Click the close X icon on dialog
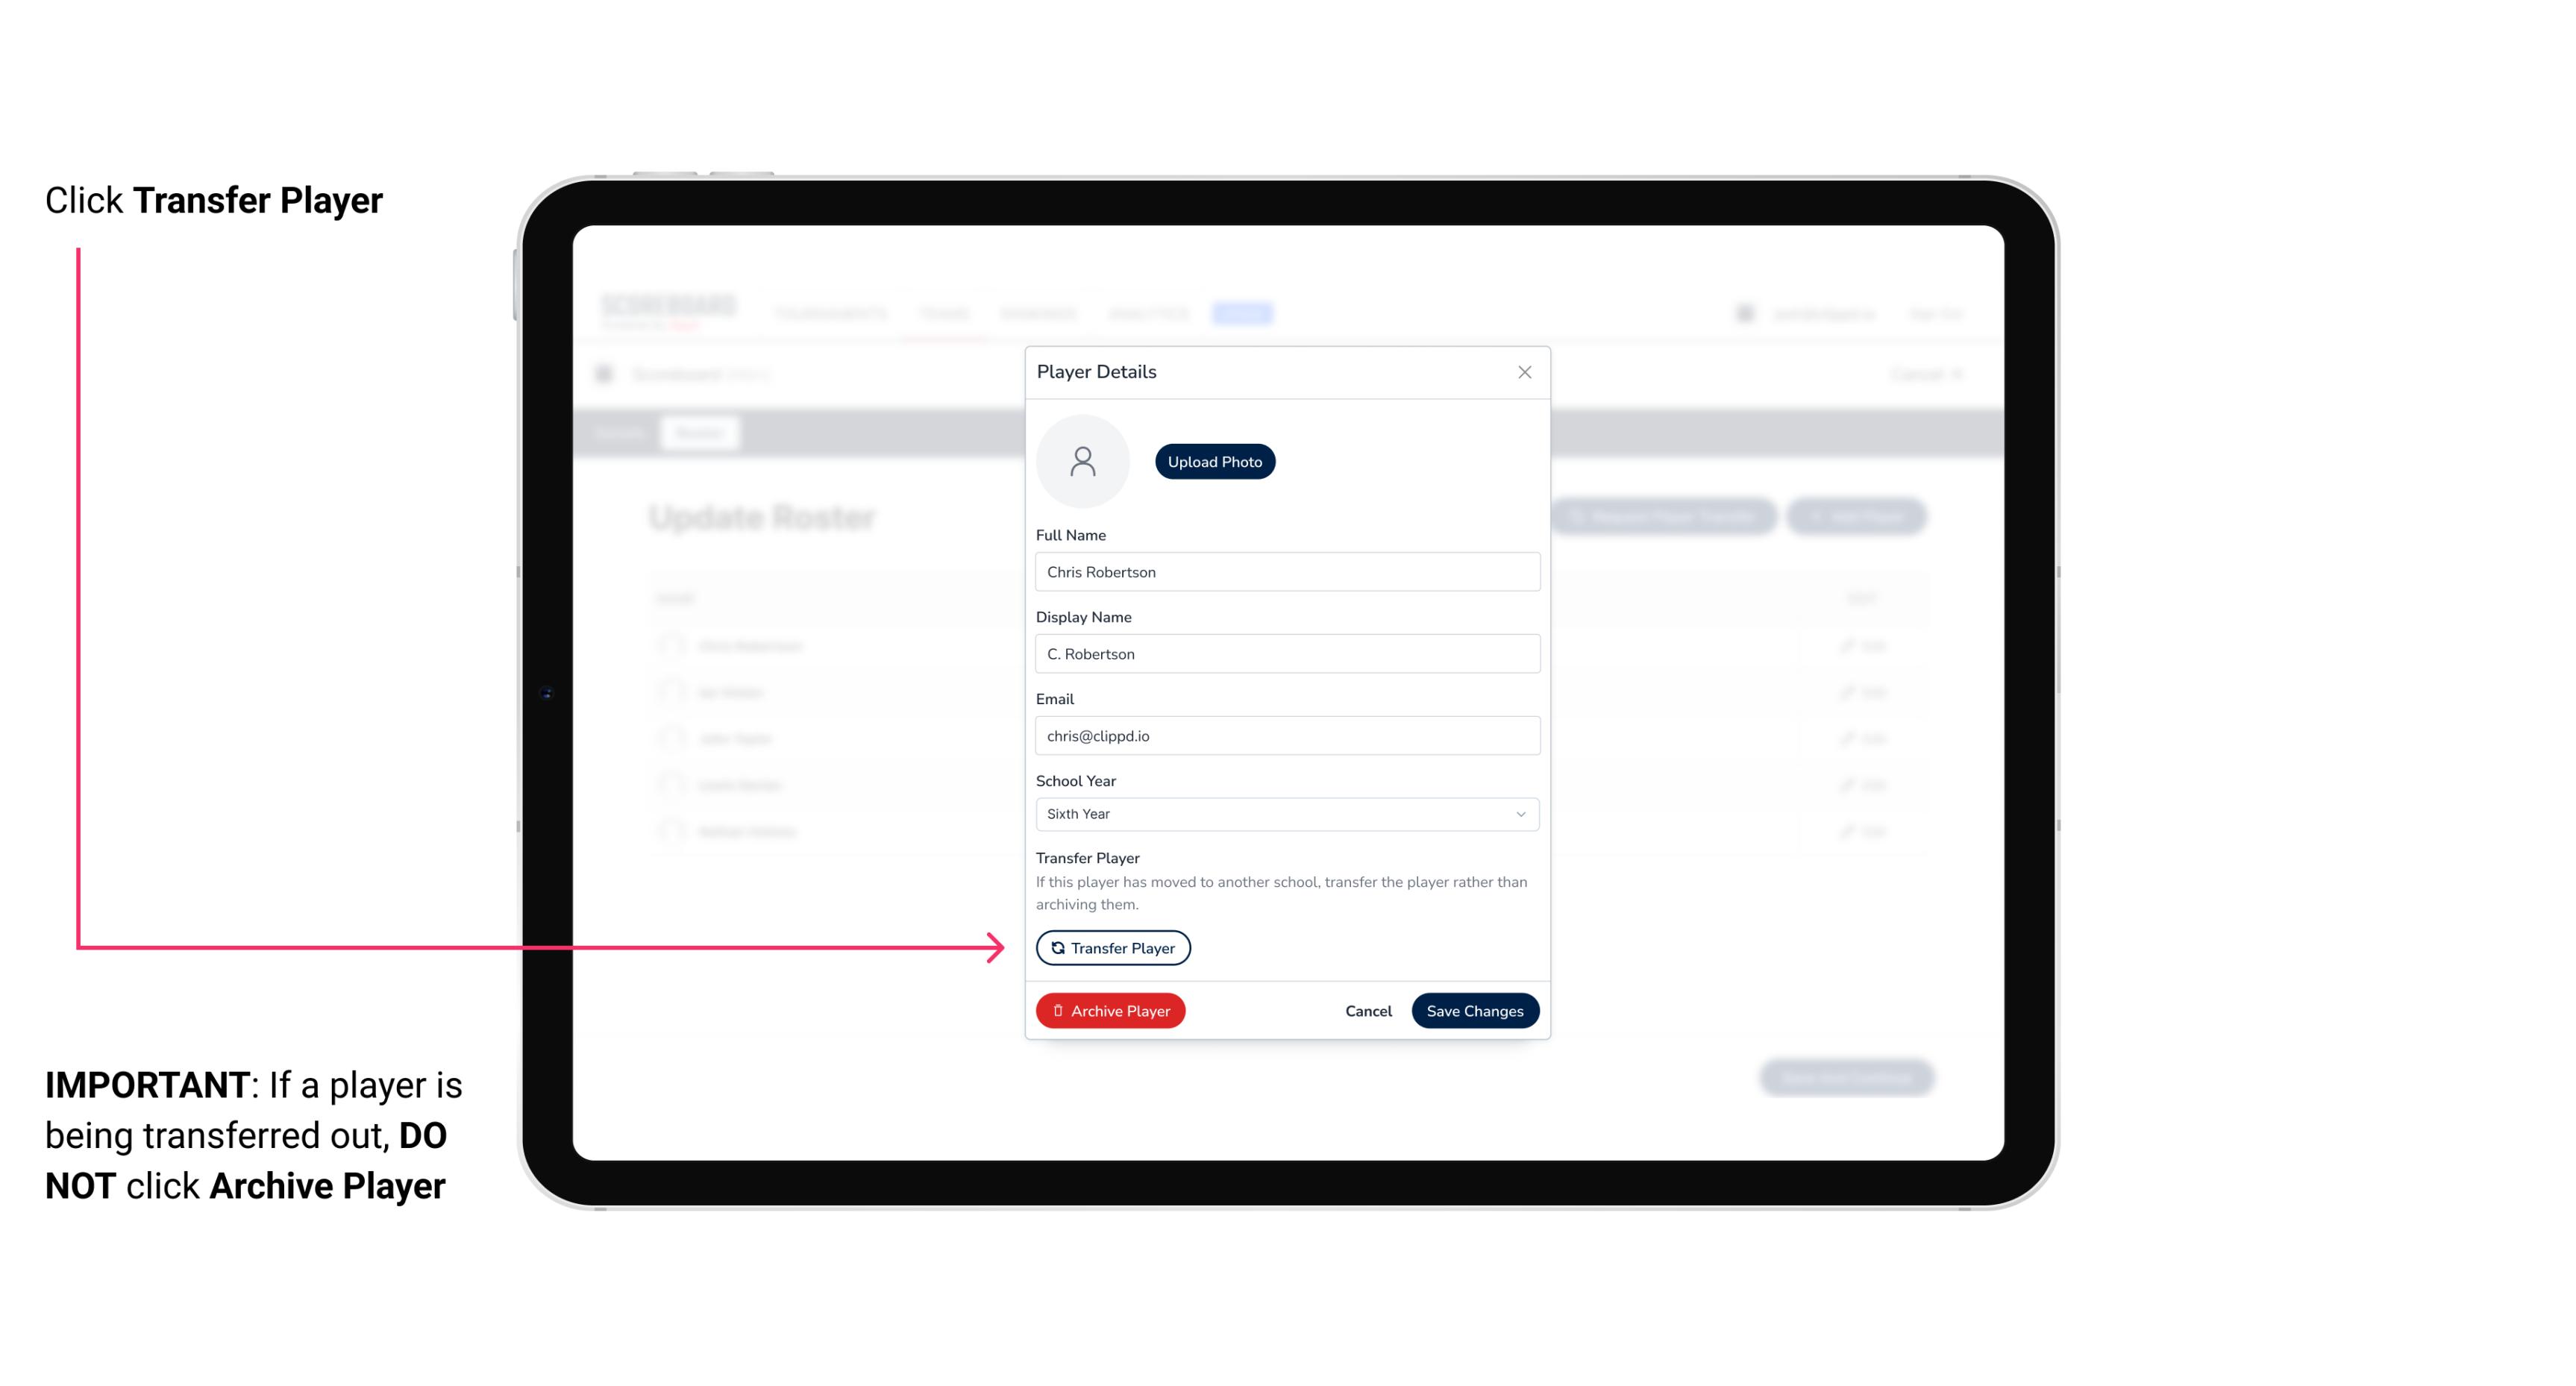Image resolution: width=2576 pixels, height=1386 pixels. click(x=1523, y=371)
